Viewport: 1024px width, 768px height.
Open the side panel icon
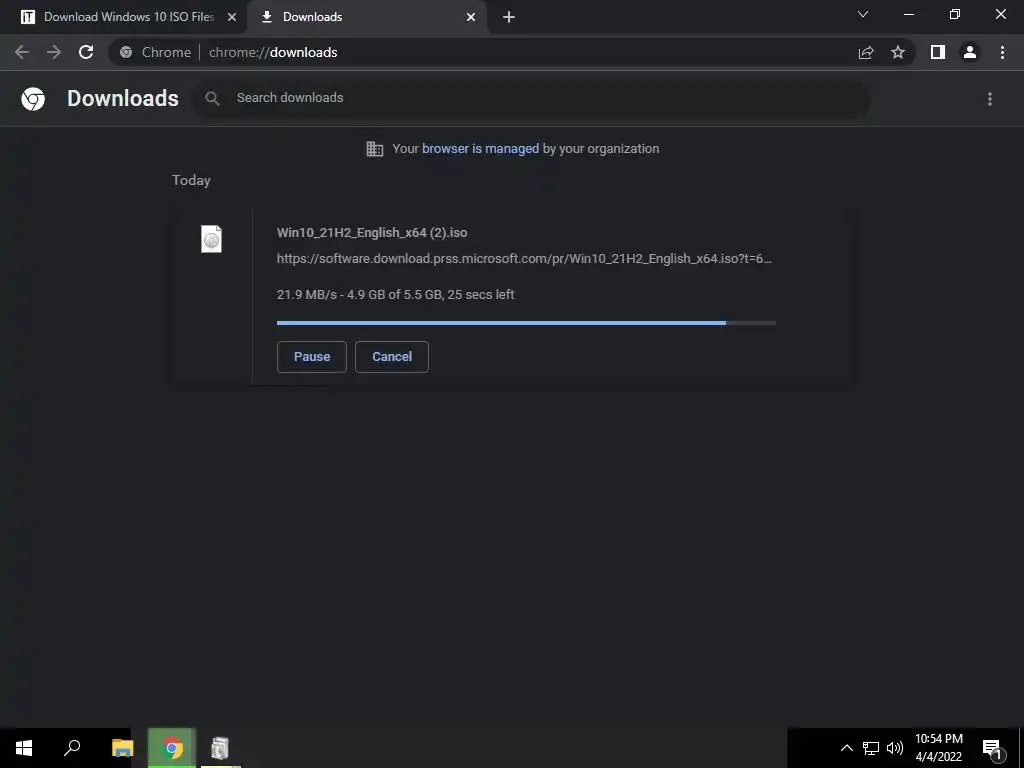pyautogui.click(x=938, y=52)
